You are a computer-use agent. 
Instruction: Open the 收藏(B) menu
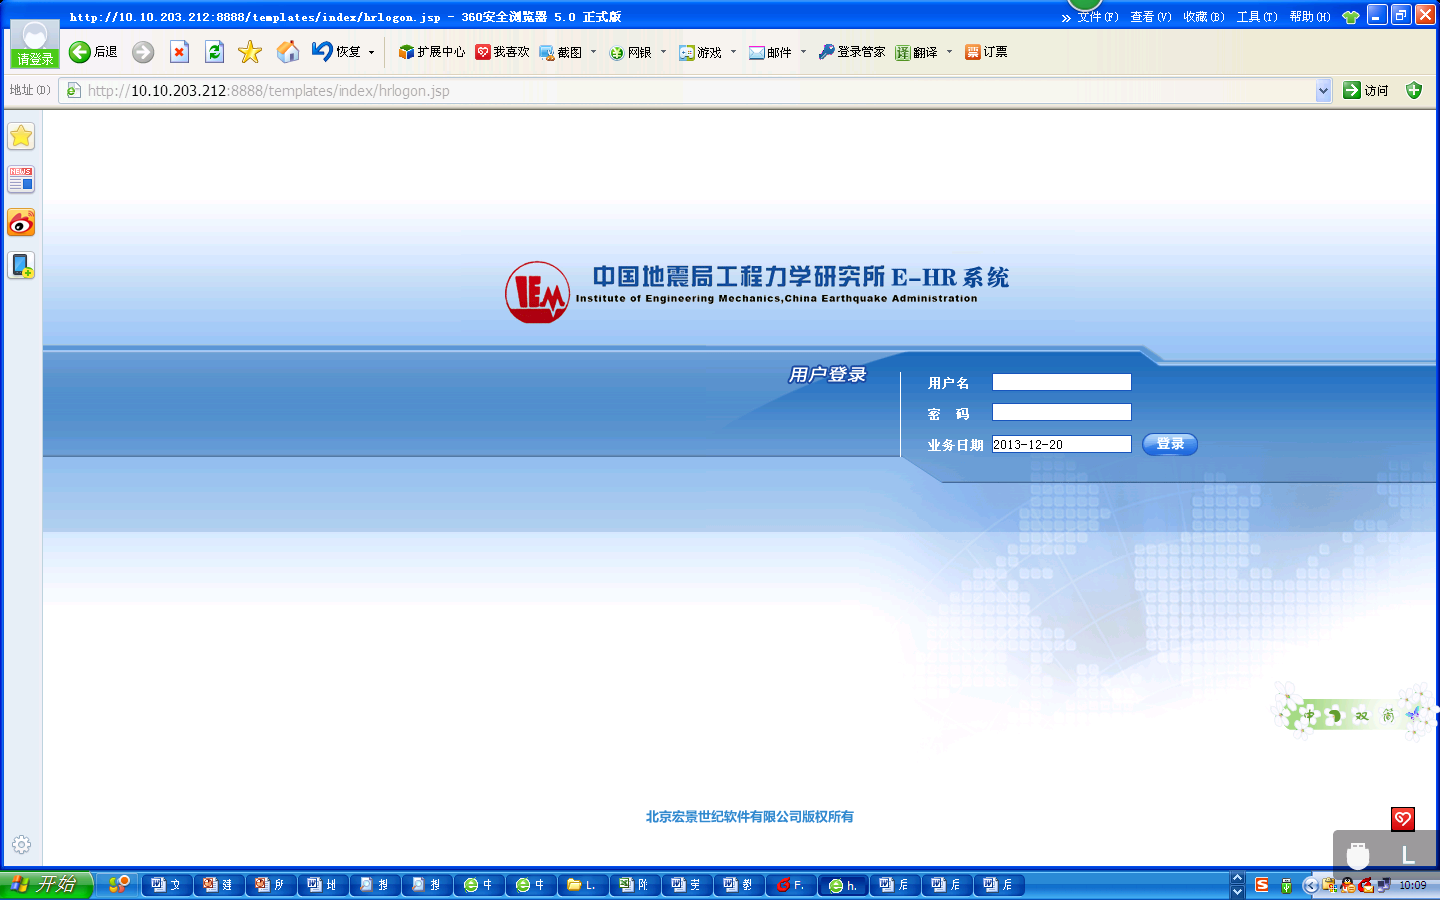click(x=1204, y=17)
